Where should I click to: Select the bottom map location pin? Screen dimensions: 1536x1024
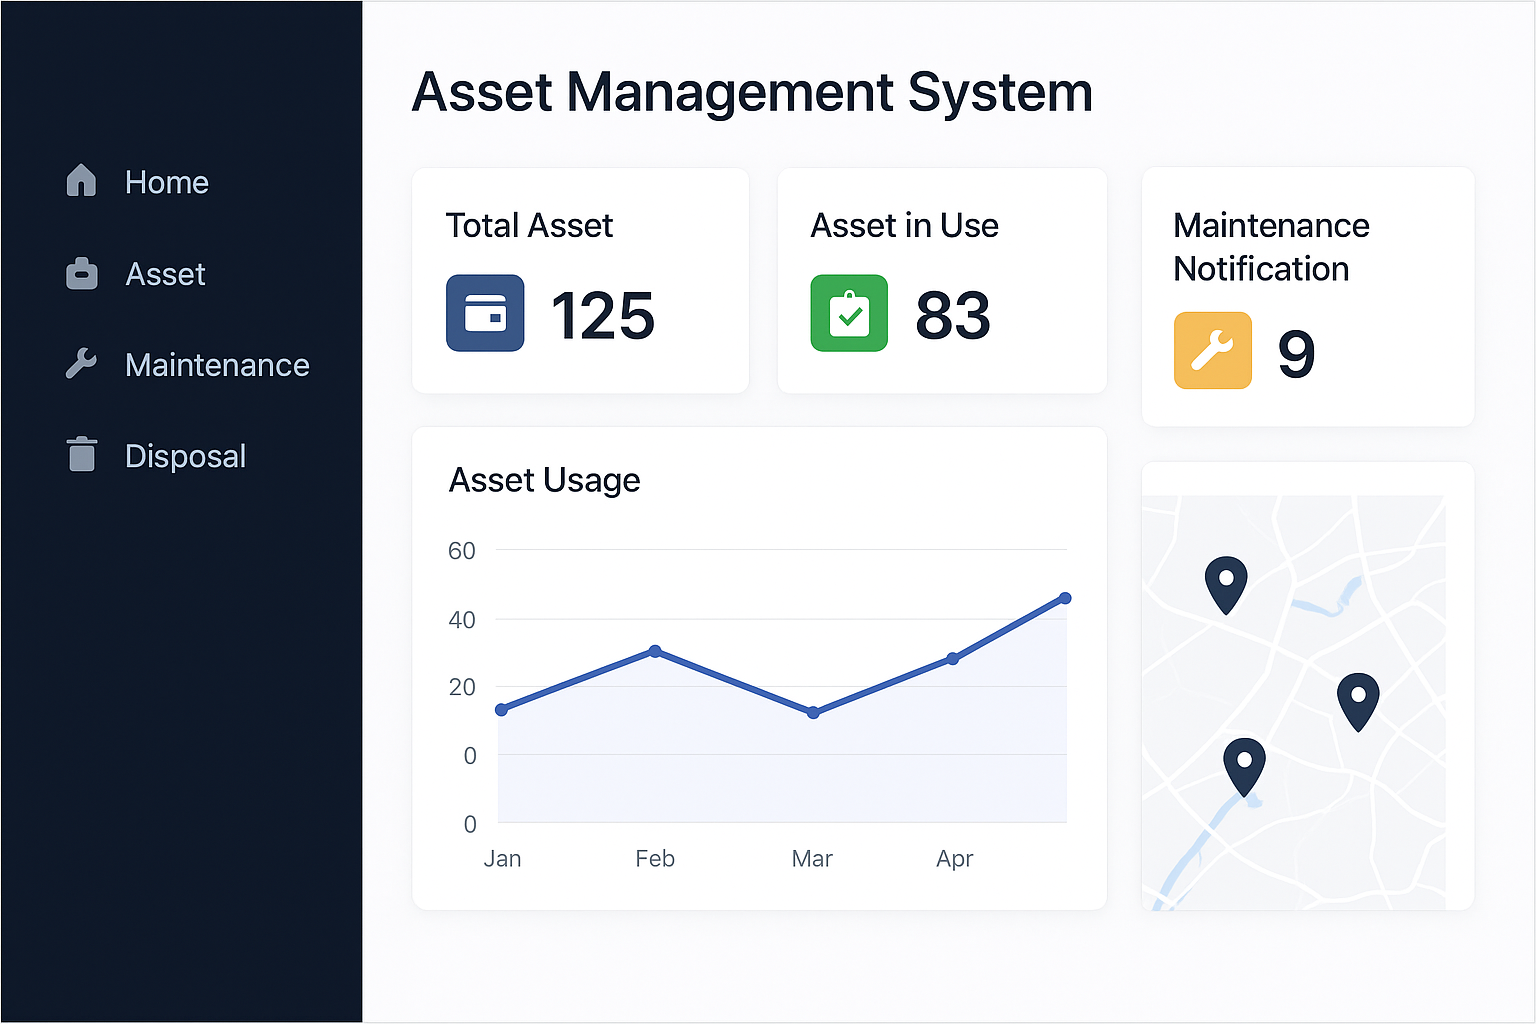[x=1244, y=764]
